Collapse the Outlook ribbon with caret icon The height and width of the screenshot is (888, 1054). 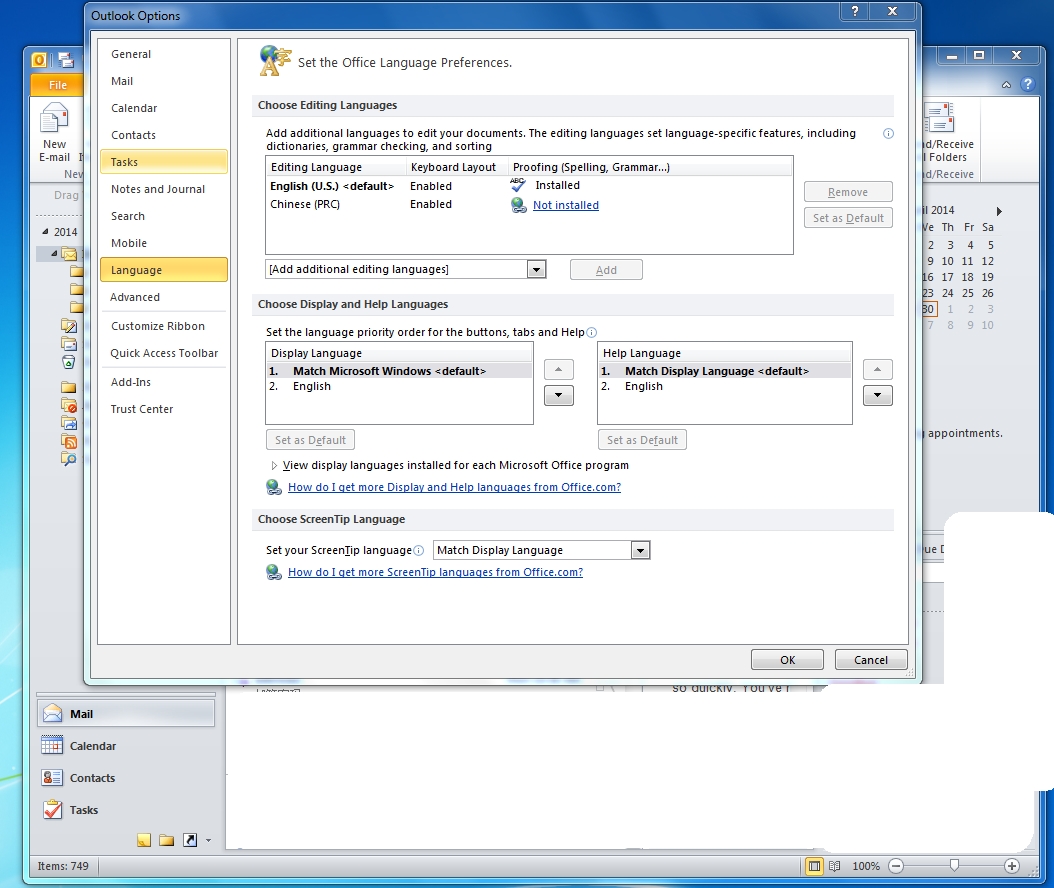(1006, 85)
